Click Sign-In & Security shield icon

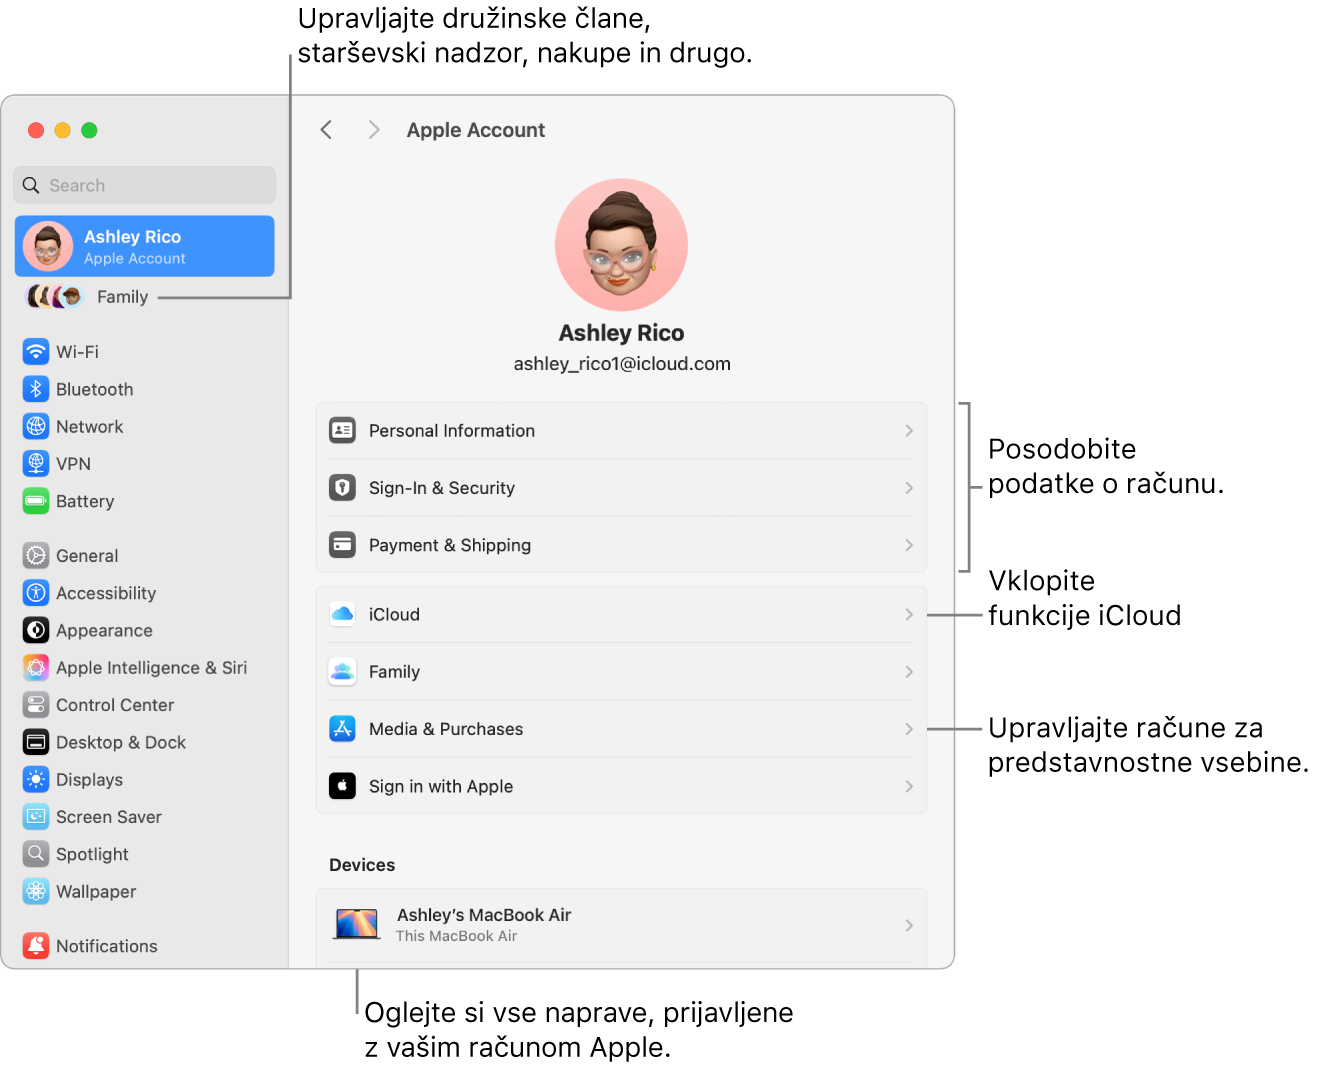coord(342,488)
